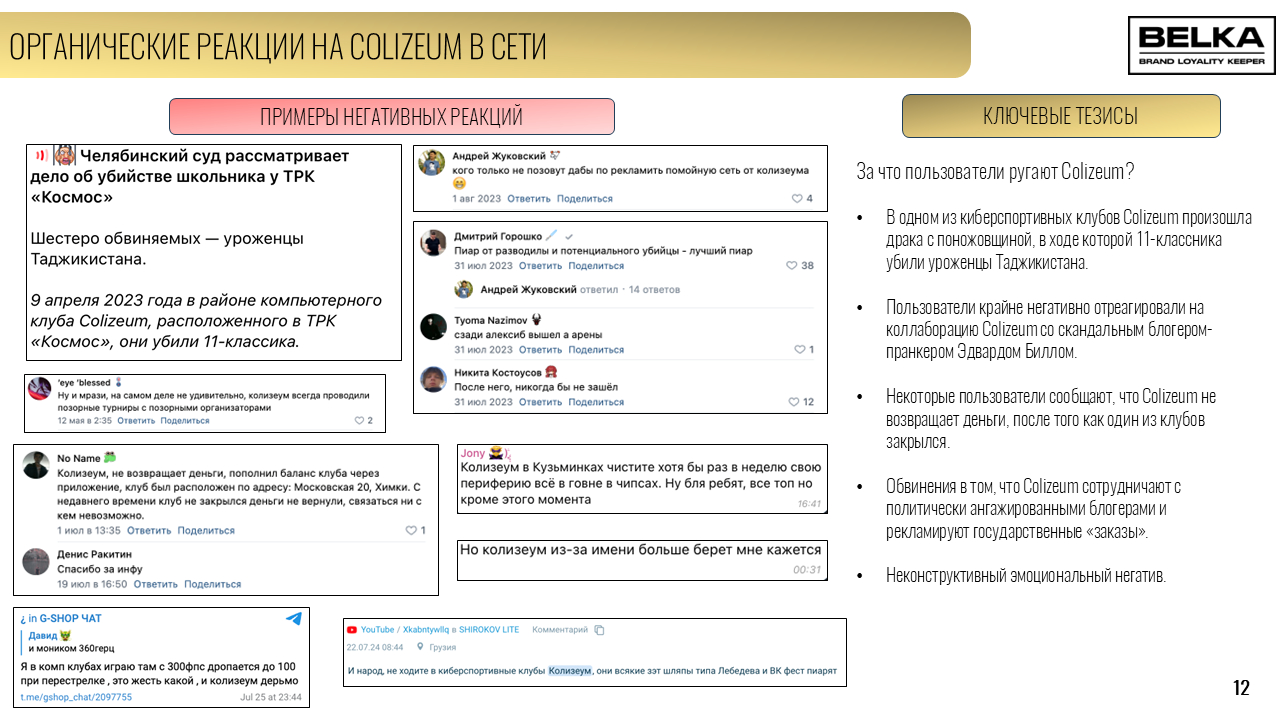Screen dimensions: 1280x720
Task: Like Tyoma Nazimov's comment via heart icon
Action: click(x=799, y=350)
